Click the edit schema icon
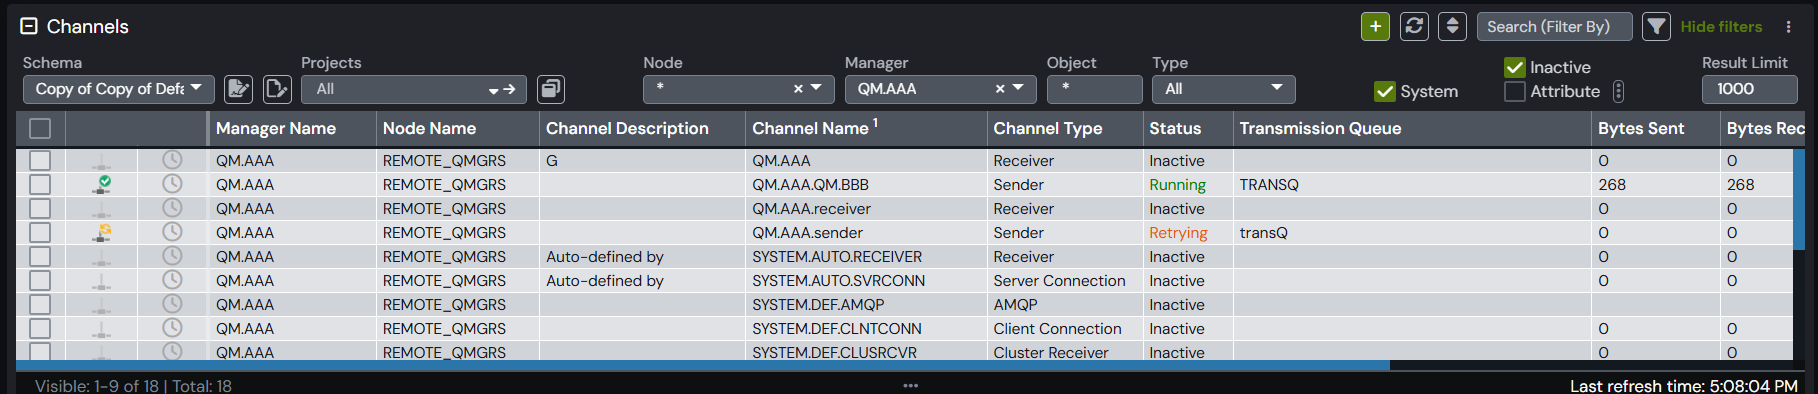Screen dimensions: 1818x394 (x=238, y=89)
